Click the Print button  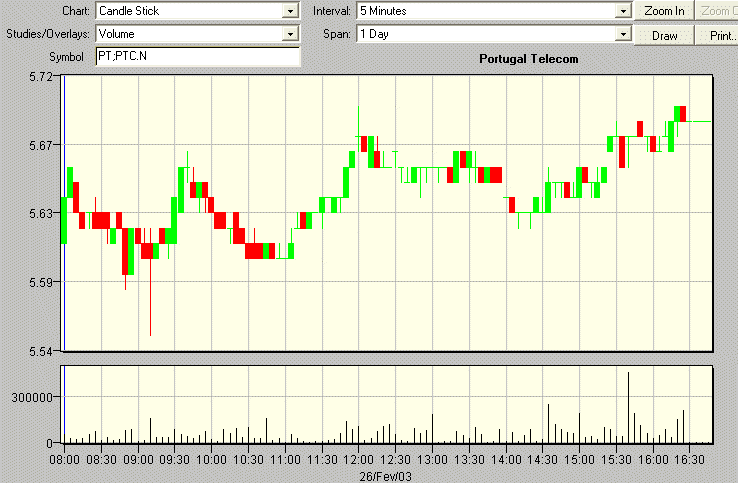pos(717,36)
